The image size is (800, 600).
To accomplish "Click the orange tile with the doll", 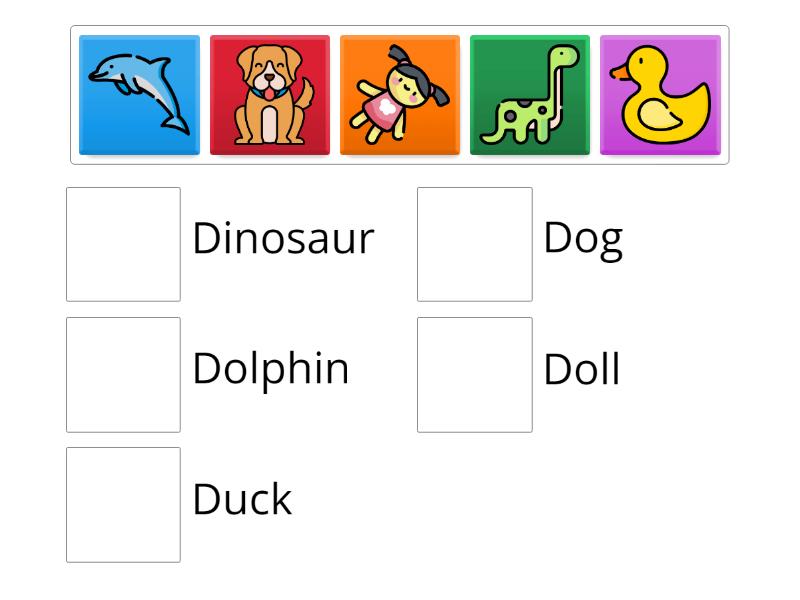I will (400, 95).
